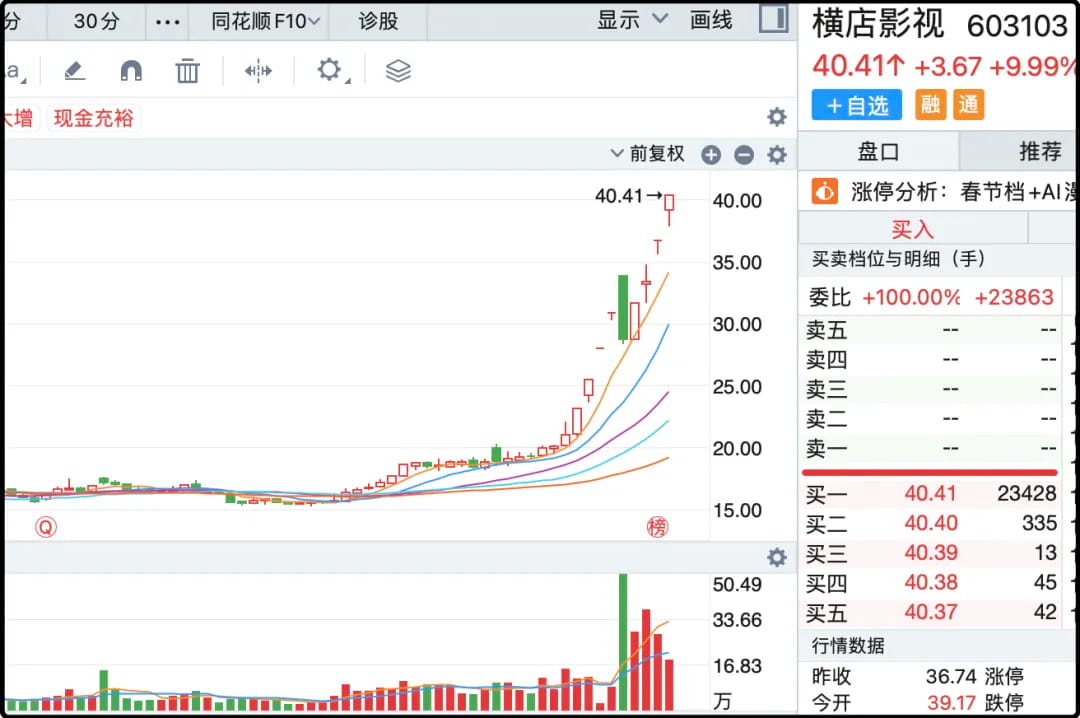Toggle the right side panel layout icon
Screen dimensions: 1080x718
point(773,19)
